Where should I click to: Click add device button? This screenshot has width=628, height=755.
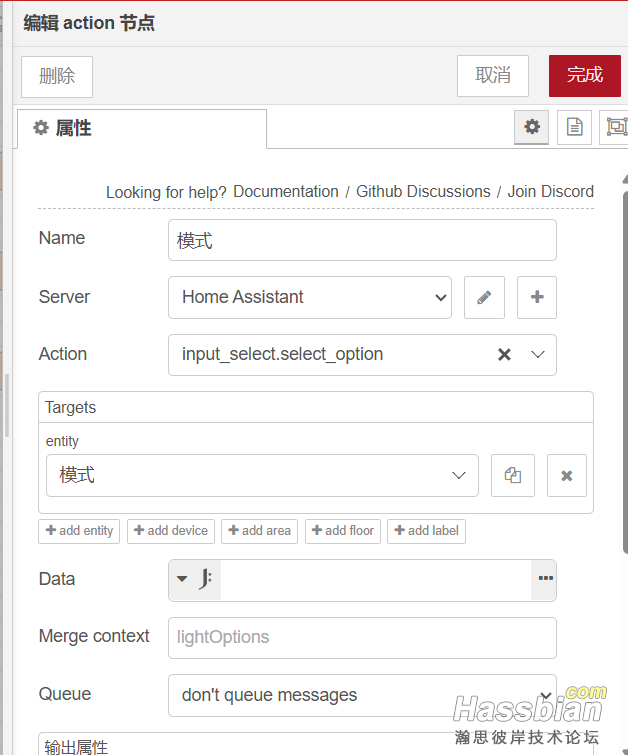point(171,531)
